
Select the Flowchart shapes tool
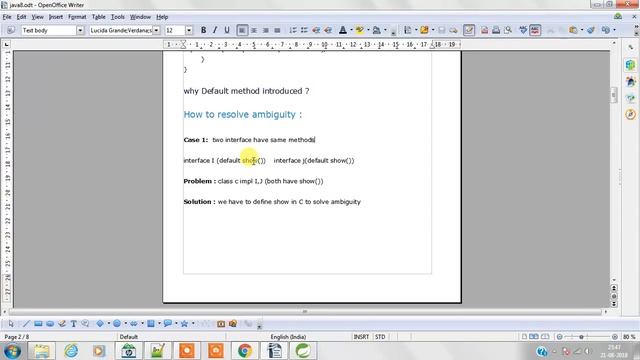151,324
